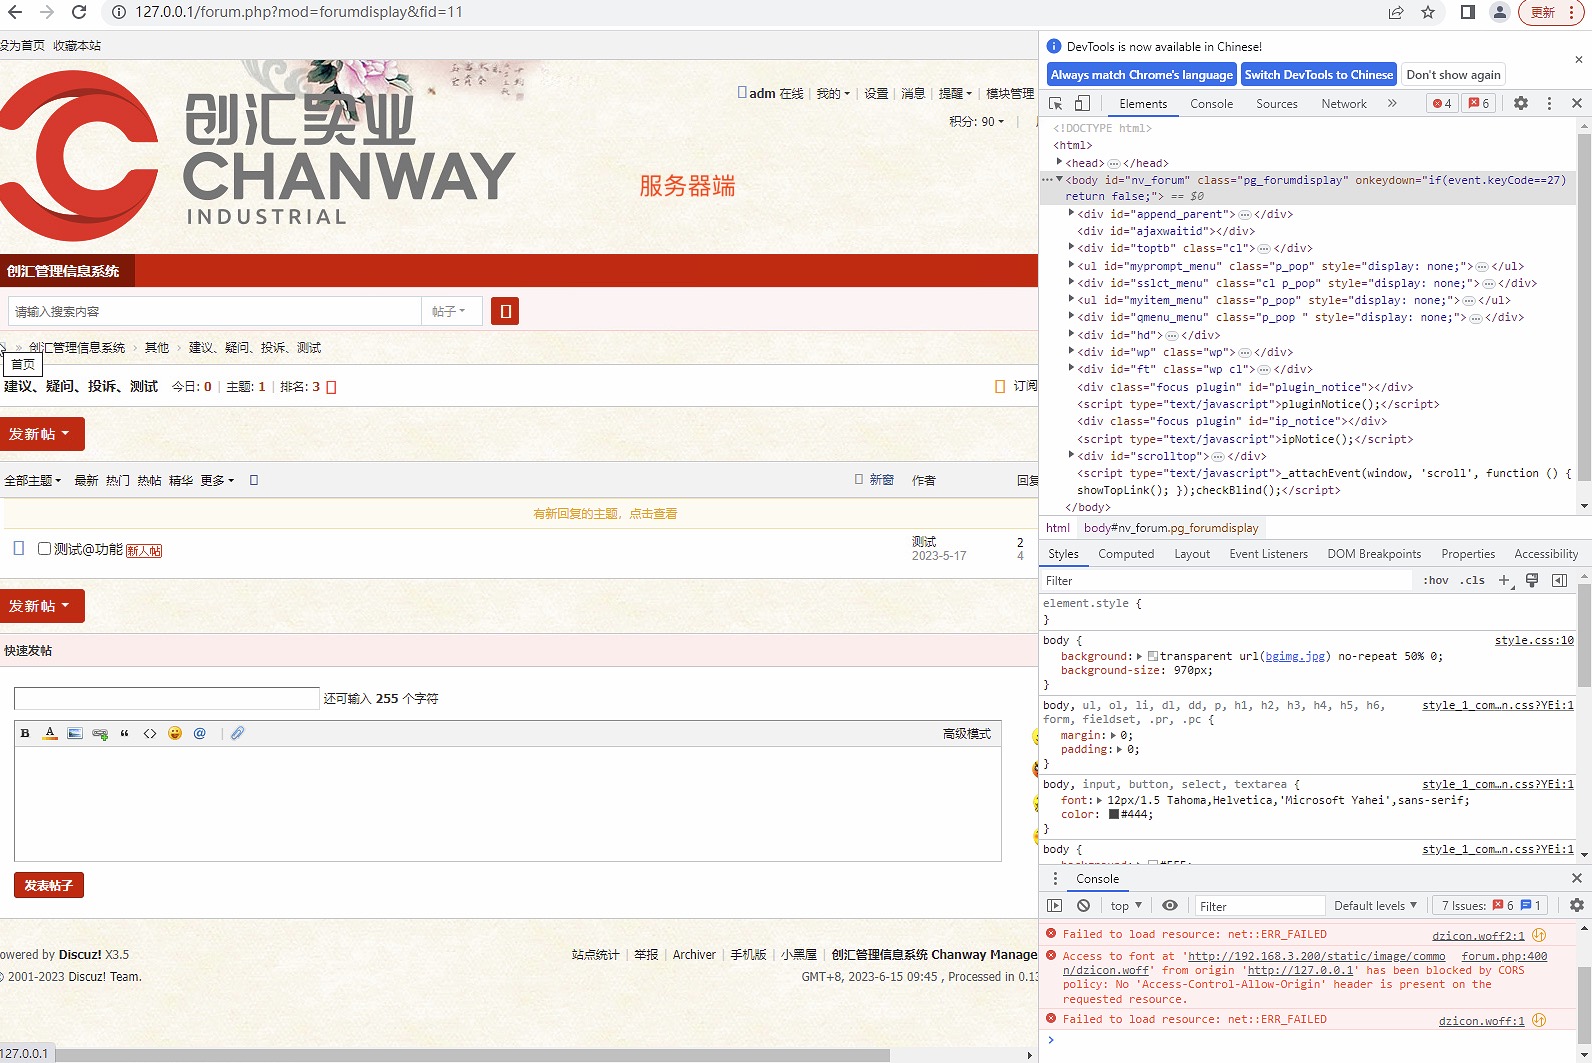Insert image in quick post editor
Viewport: 1592px width, 1063px height.
pyautogui.click(x=75, y=733)
